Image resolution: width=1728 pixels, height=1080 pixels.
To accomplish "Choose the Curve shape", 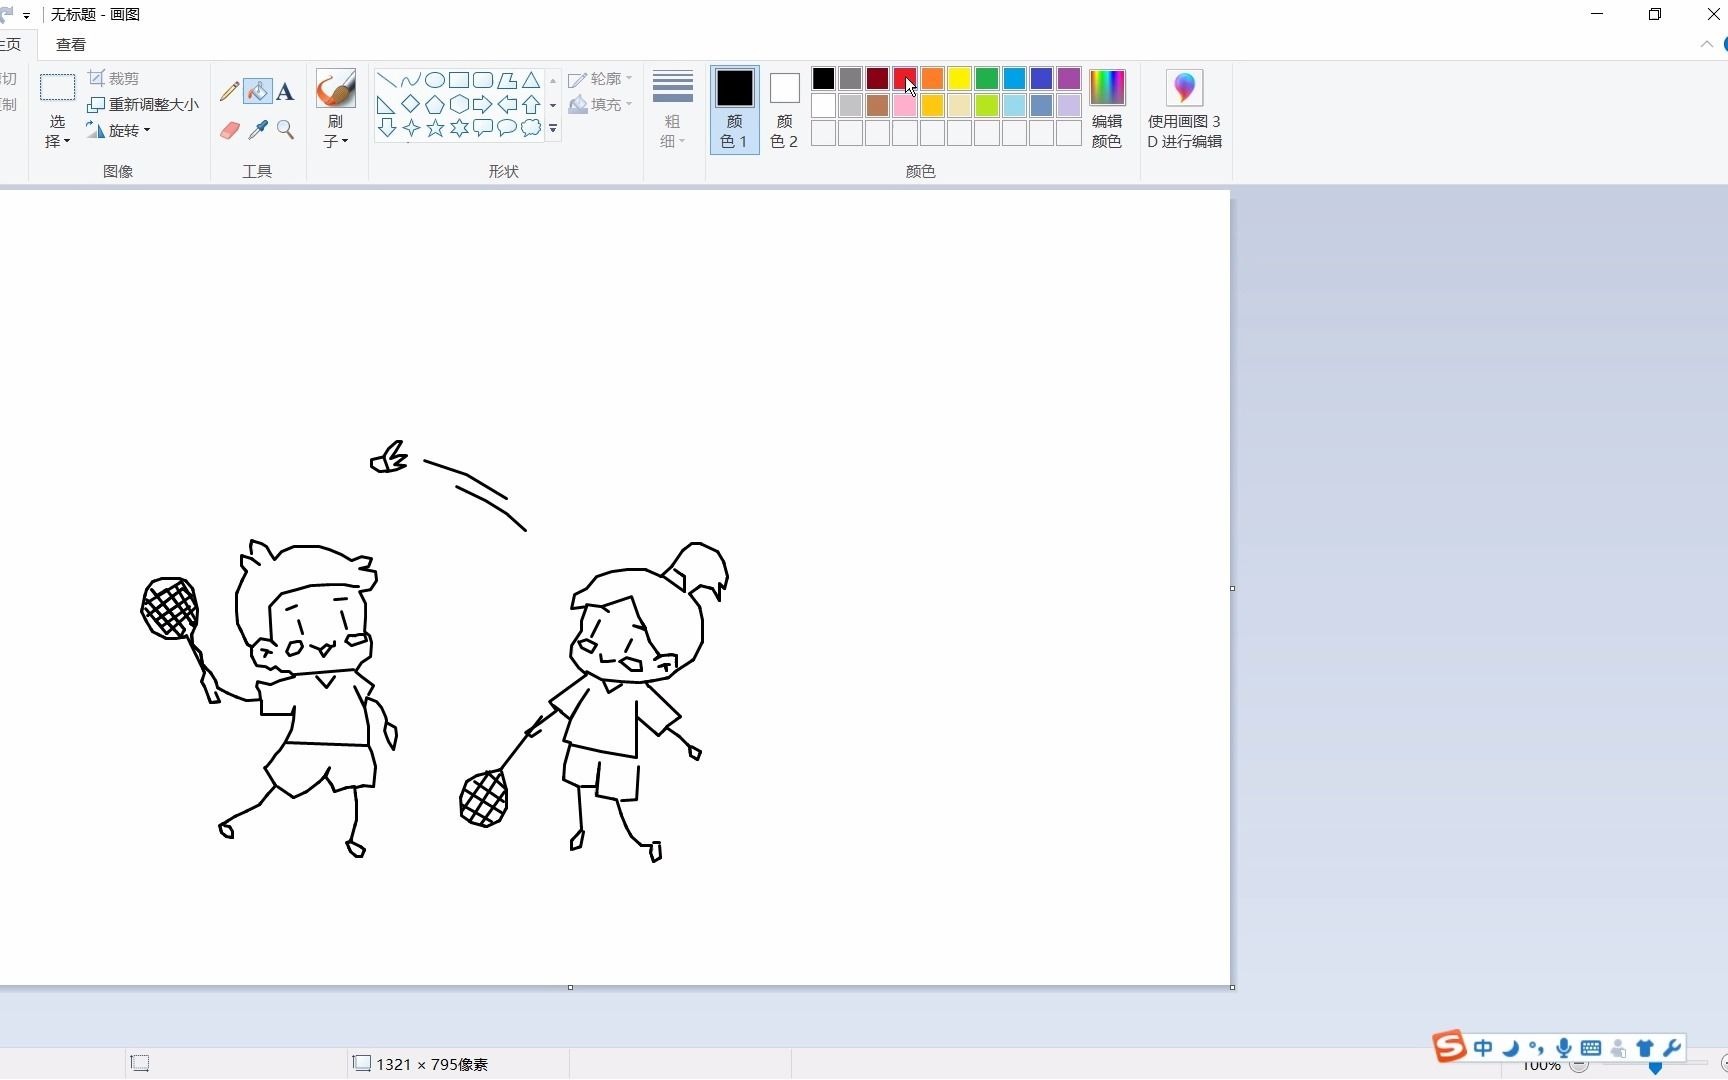I will point(410,80).
